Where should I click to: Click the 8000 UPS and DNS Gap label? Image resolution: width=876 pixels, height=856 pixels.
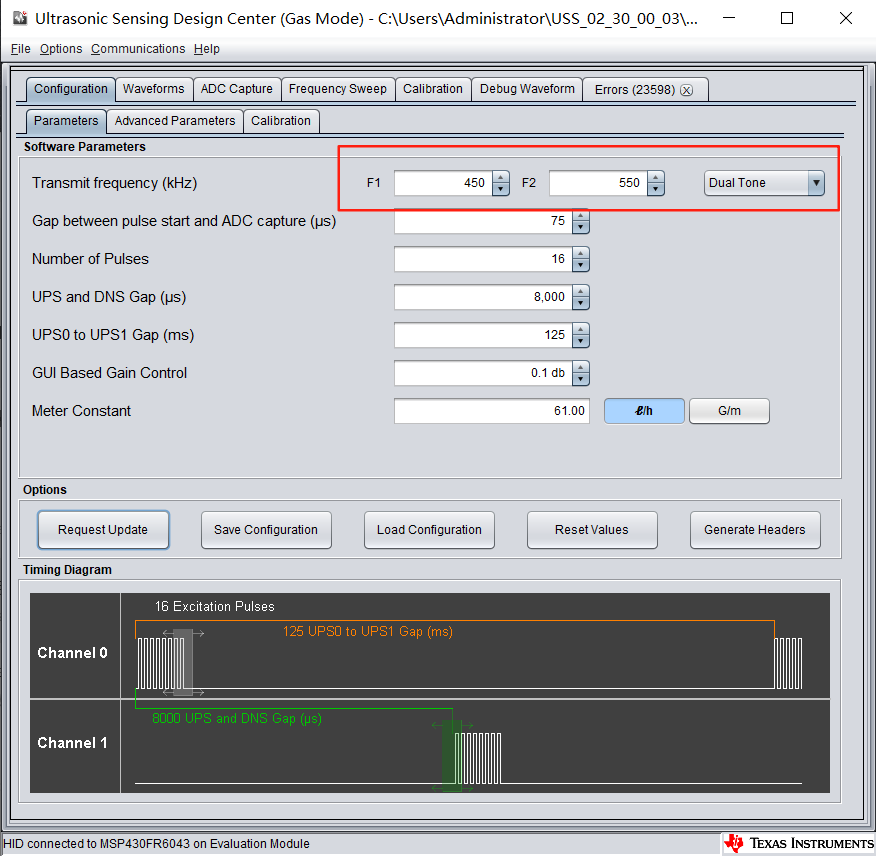[237, 719]
